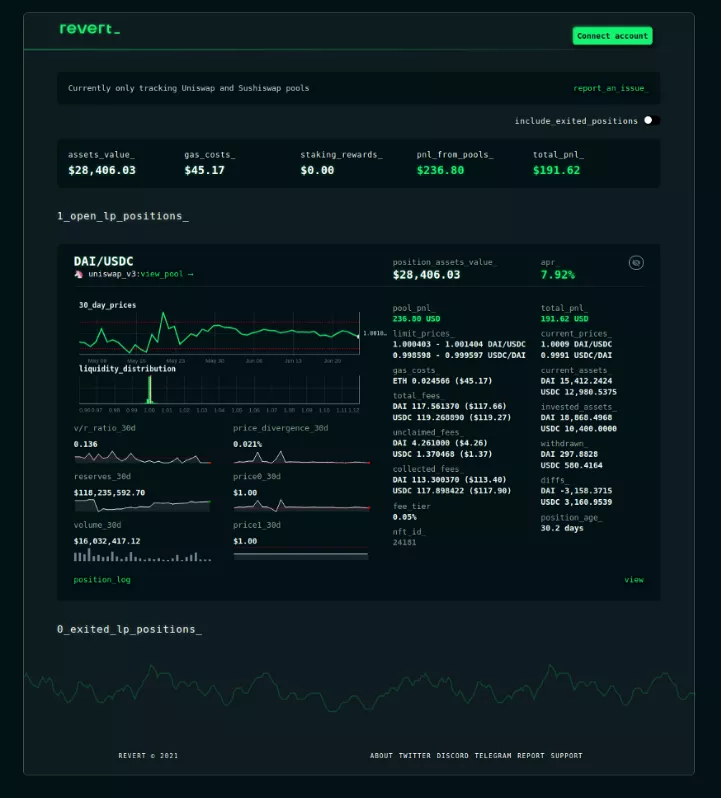Click the volume_30d bar chart
Screen dimensions: 721x798
[142, 555]
